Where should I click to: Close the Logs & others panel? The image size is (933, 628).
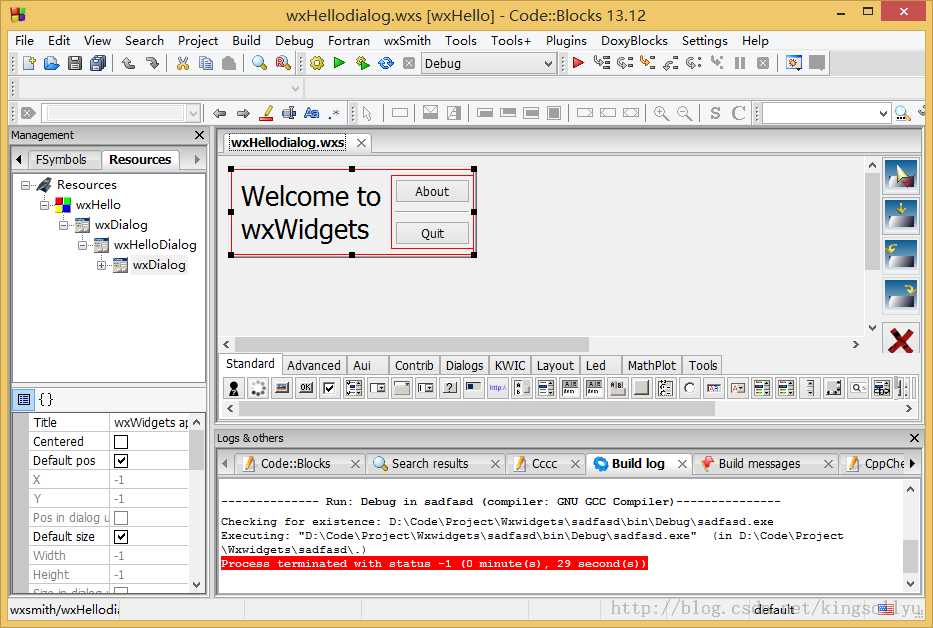915,438
